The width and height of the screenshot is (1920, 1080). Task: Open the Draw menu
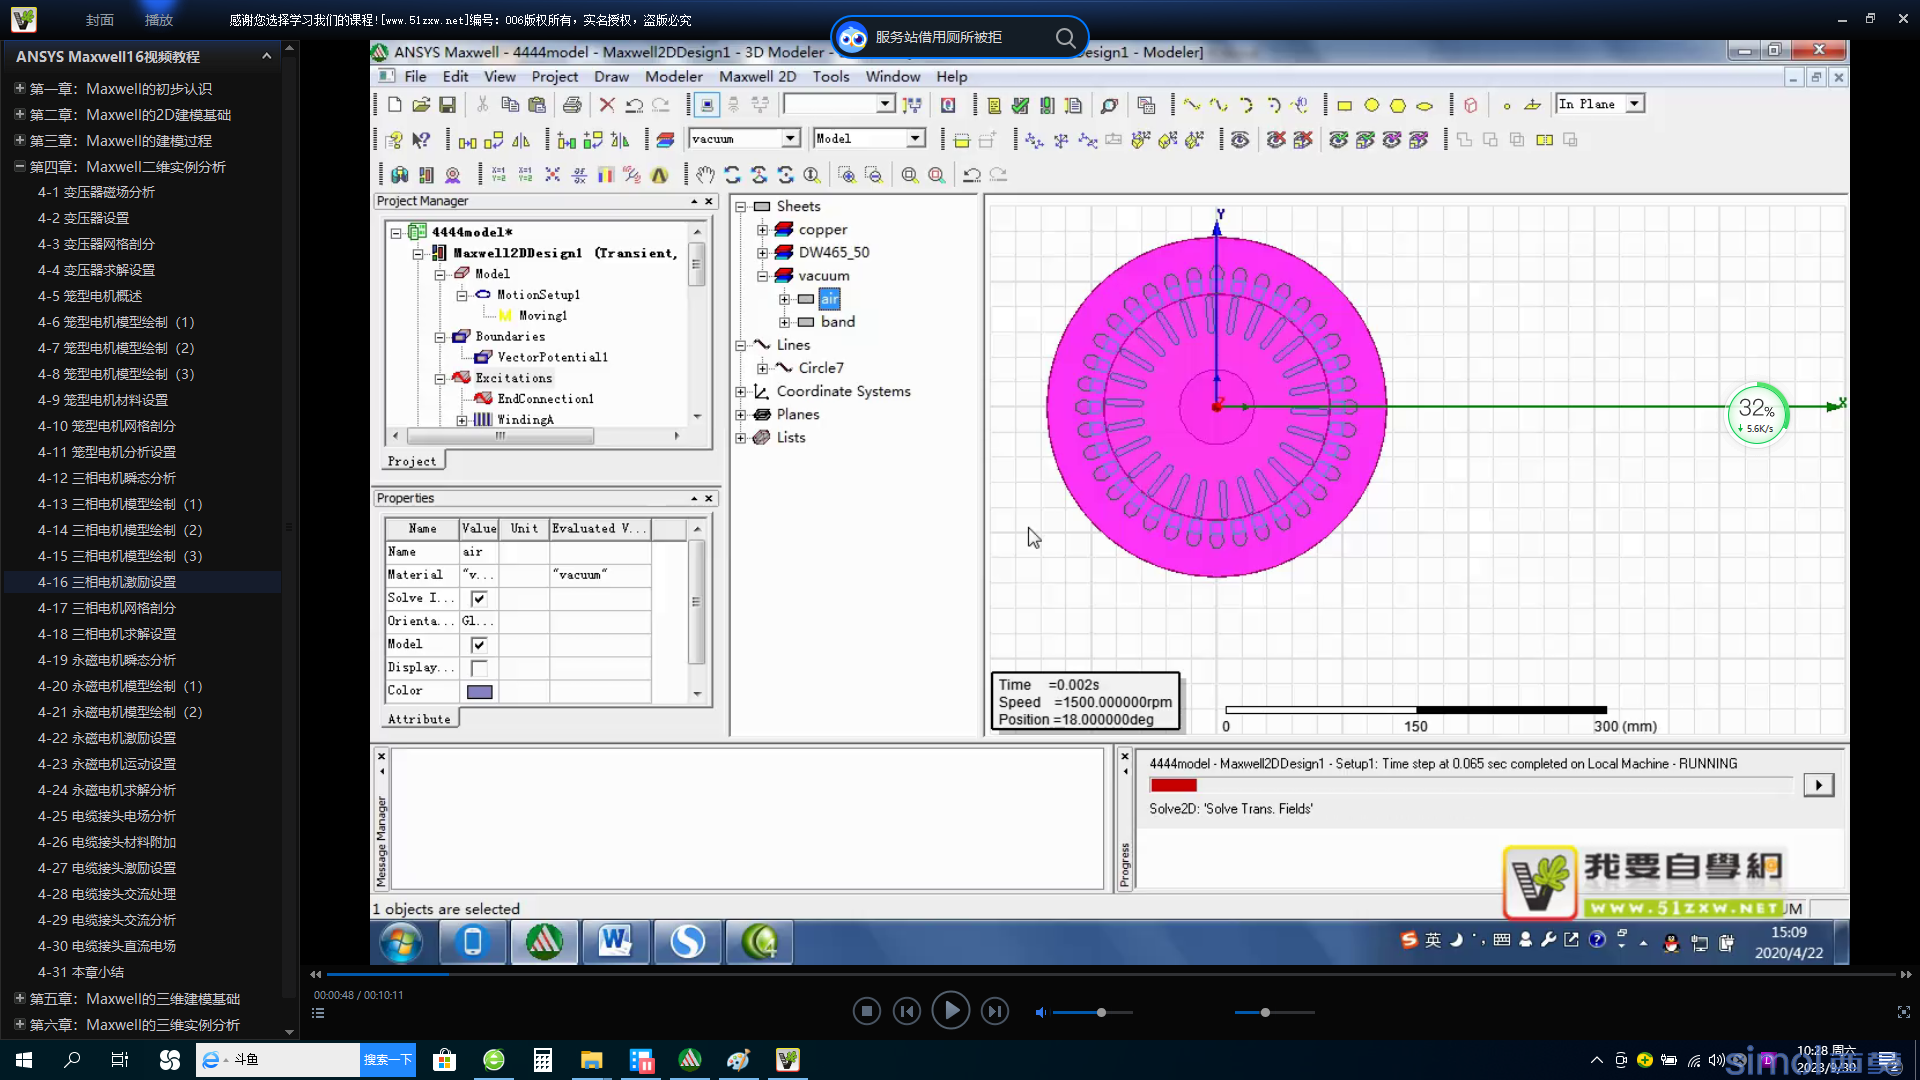pyautogui.click(x=611, y=77)
